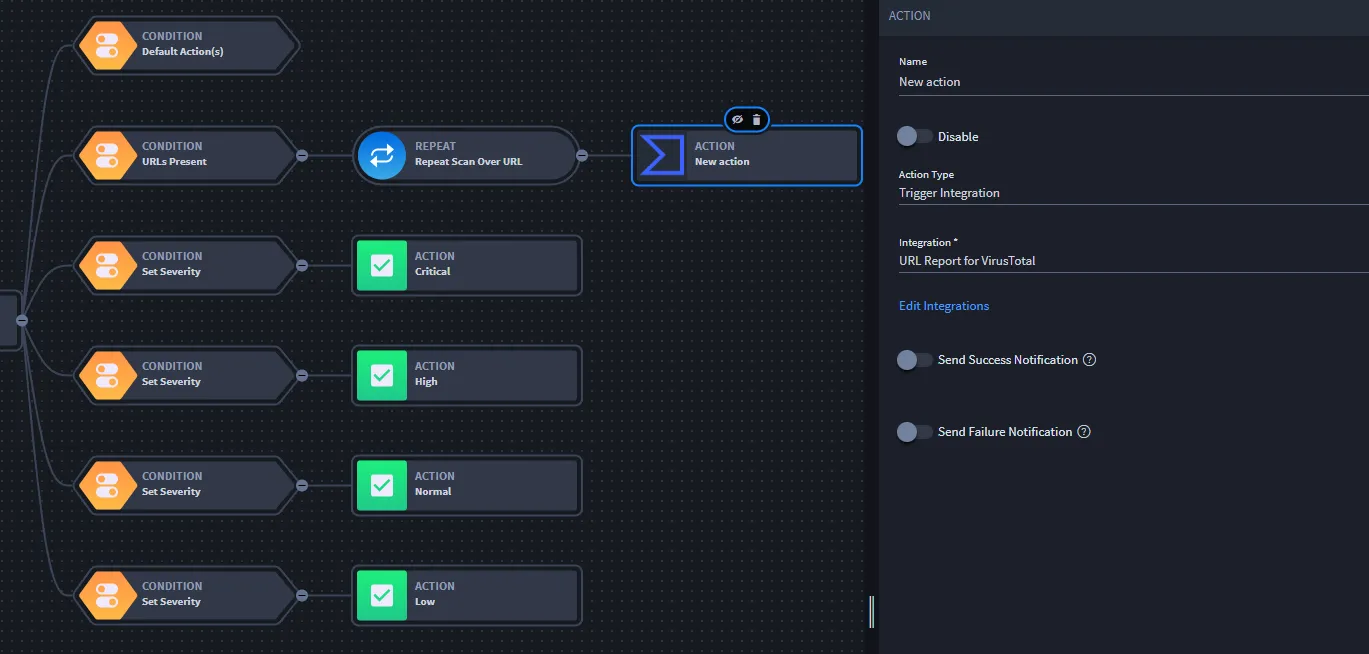
Task: Click the Default Action(s) condition icon
Action: pyautogui.click(x=107, y=45)
